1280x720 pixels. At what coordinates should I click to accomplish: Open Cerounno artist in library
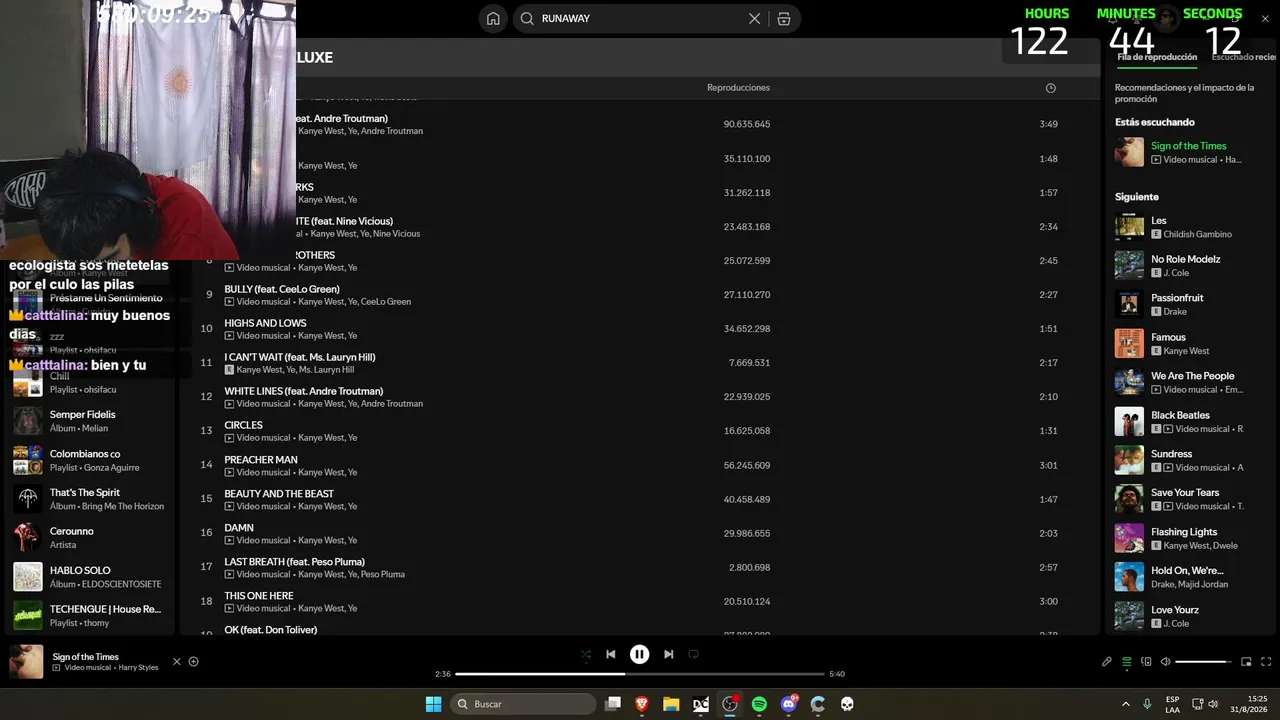pos(92,538)
